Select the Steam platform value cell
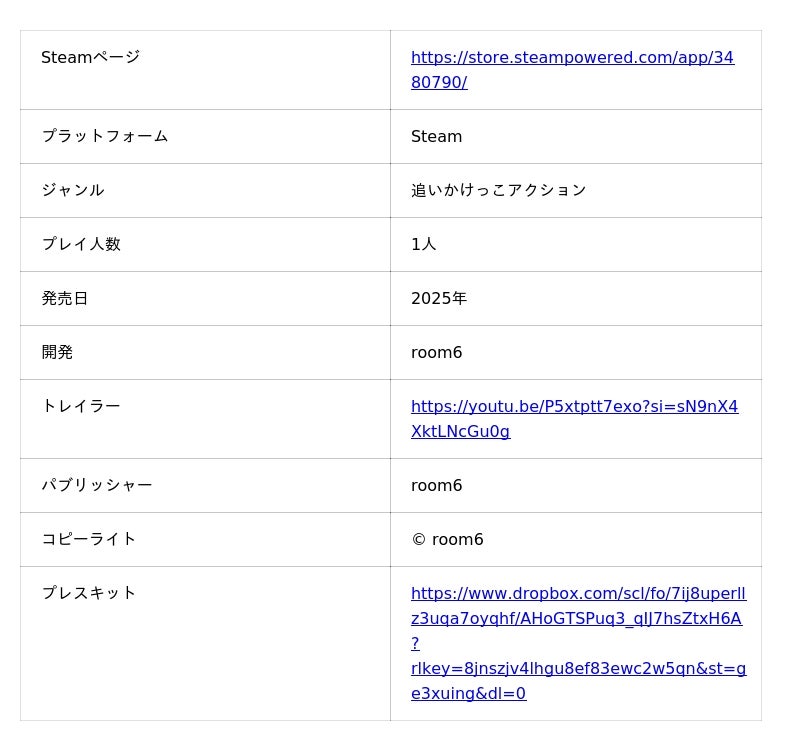The height and width of the screenshot is (751, 800). pos(437,137)
